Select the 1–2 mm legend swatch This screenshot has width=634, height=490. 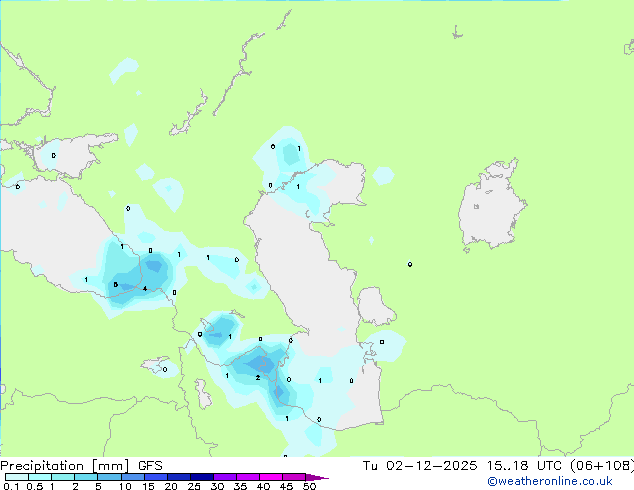click(x=63, y=477)
